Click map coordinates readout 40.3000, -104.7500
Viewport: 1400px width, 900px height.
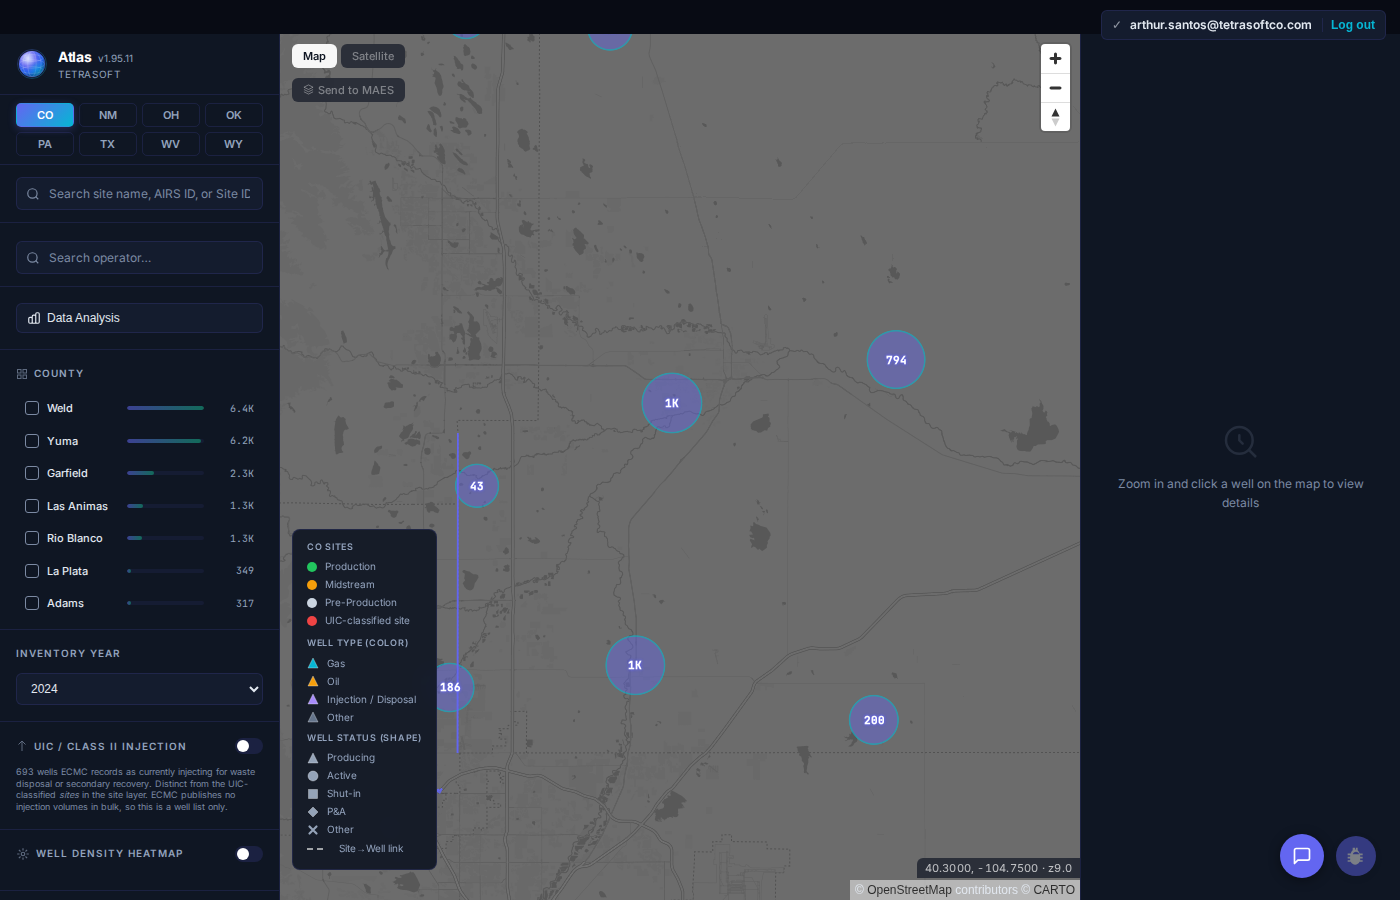[998, 868]
